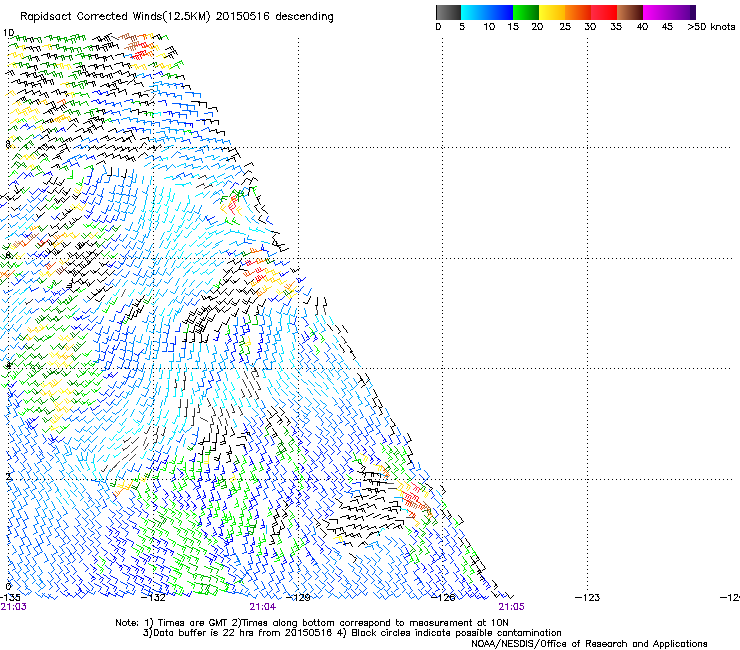Screen dimensions: 740x650
Task: Click the purple '21:05' time label
Action: point(512,607)
